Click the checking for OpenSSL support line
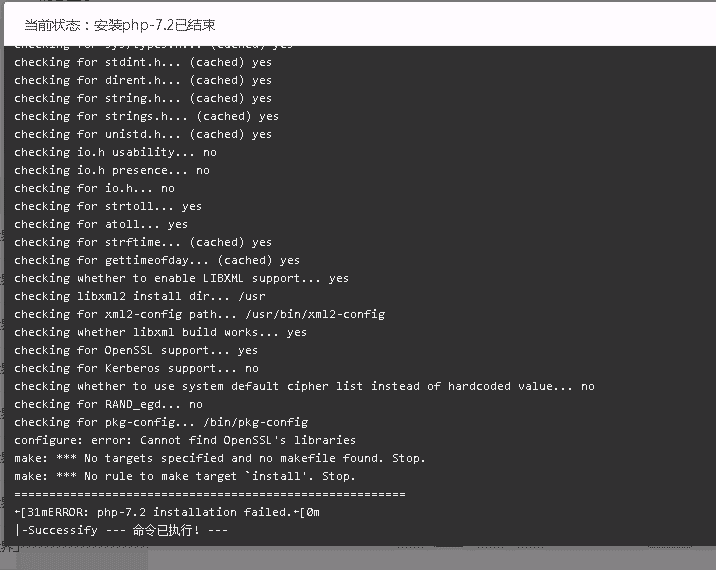Screen dimensions: 716x570 (136, 350)
